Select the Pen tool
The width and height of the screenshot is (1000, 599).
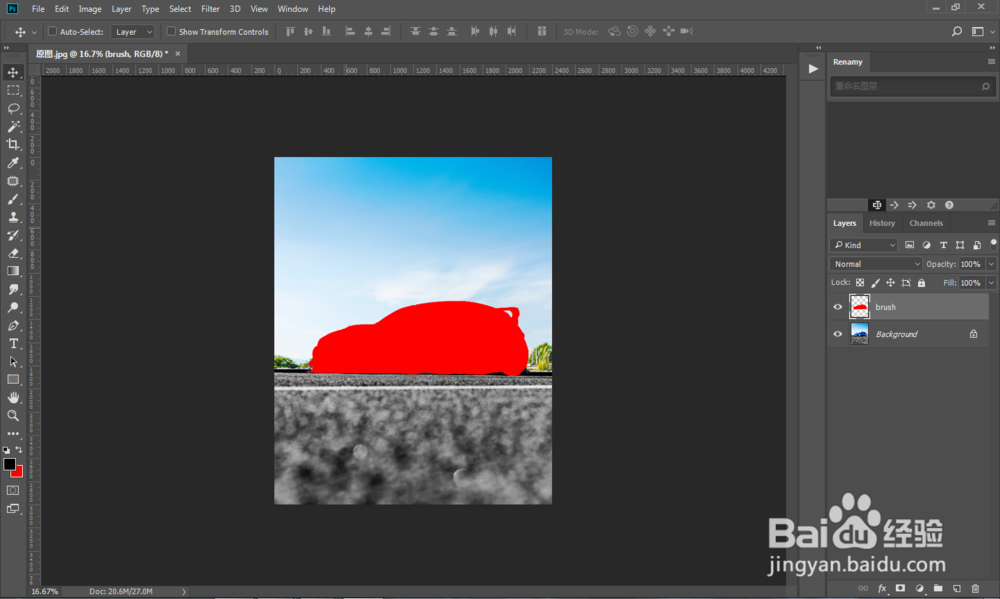[13, 325]
